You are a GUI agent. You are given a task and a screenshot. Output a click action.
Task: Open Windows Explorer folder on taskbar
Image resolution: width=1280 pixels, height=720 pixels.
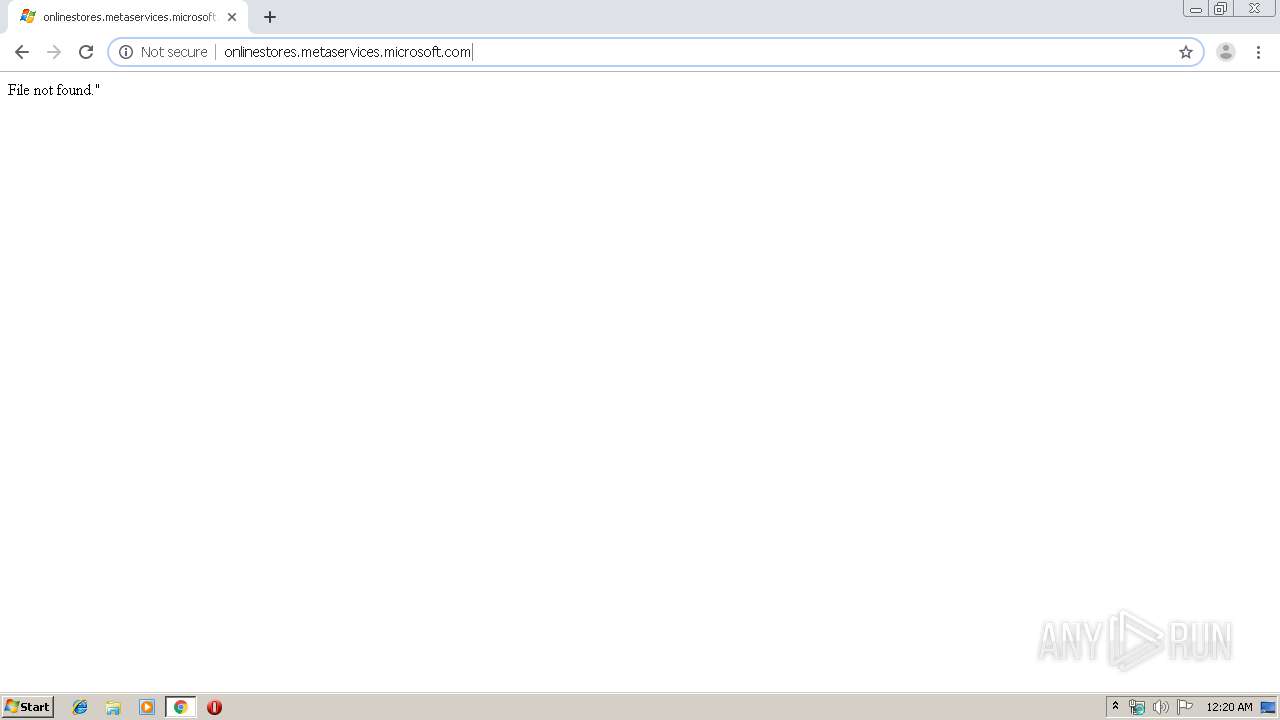113,707
